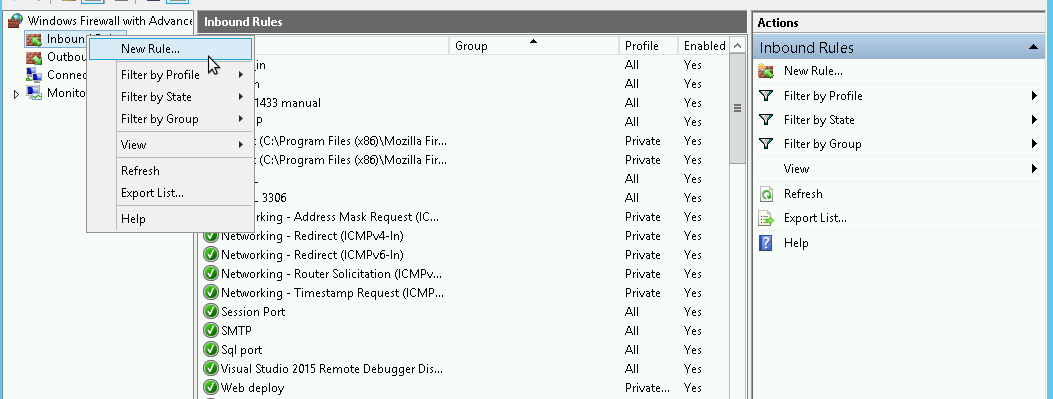Expand the Monitoring tree node arrow
Screen dimensions: 1053x399
pyautogui.click(x=17, y=94)
